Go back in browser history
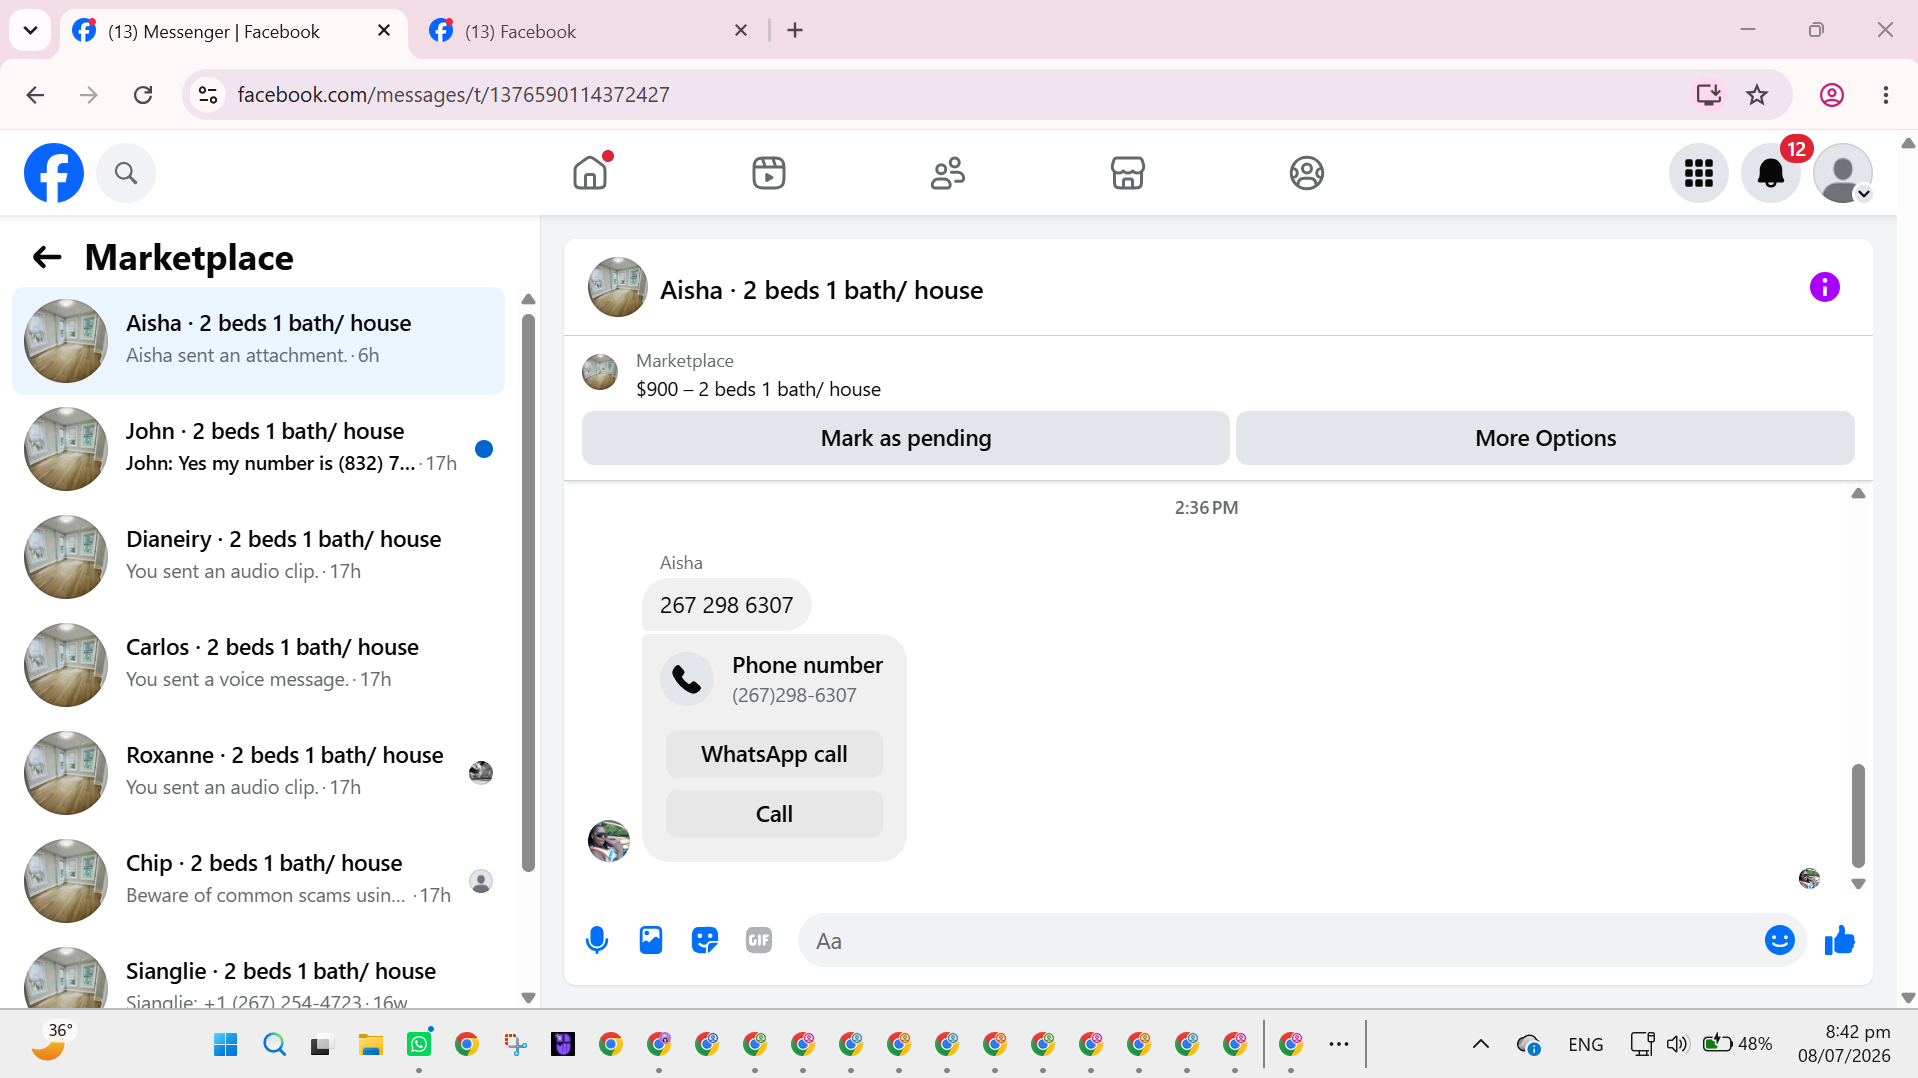The image size is (1918, 1078). point(35,95)
